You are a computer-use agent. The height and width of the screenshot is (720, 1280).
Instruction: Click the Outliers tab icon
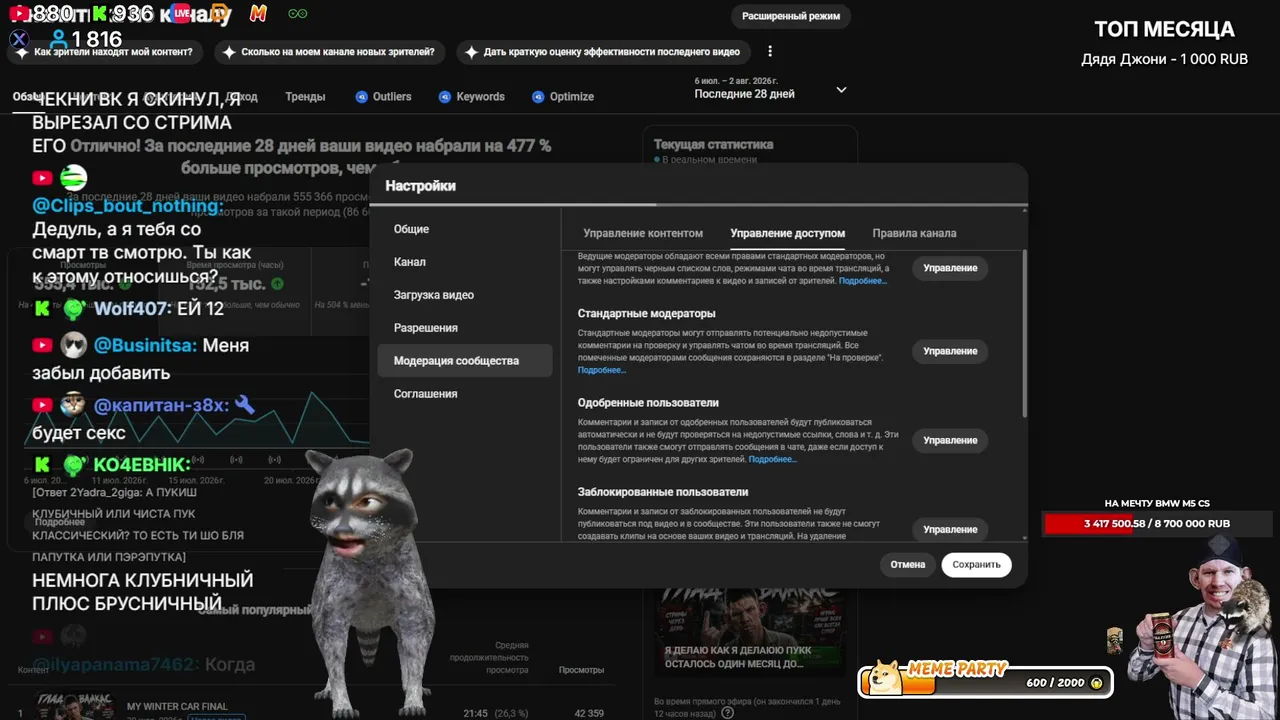point(362,97)
